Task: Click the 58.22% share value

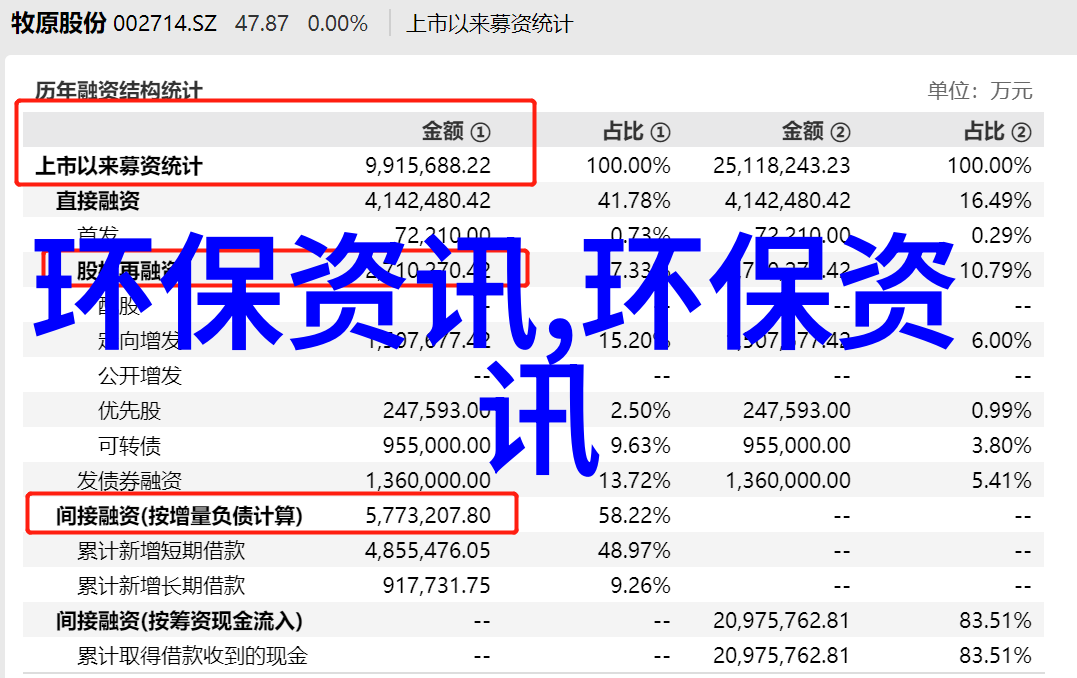Action: (634, 516)
